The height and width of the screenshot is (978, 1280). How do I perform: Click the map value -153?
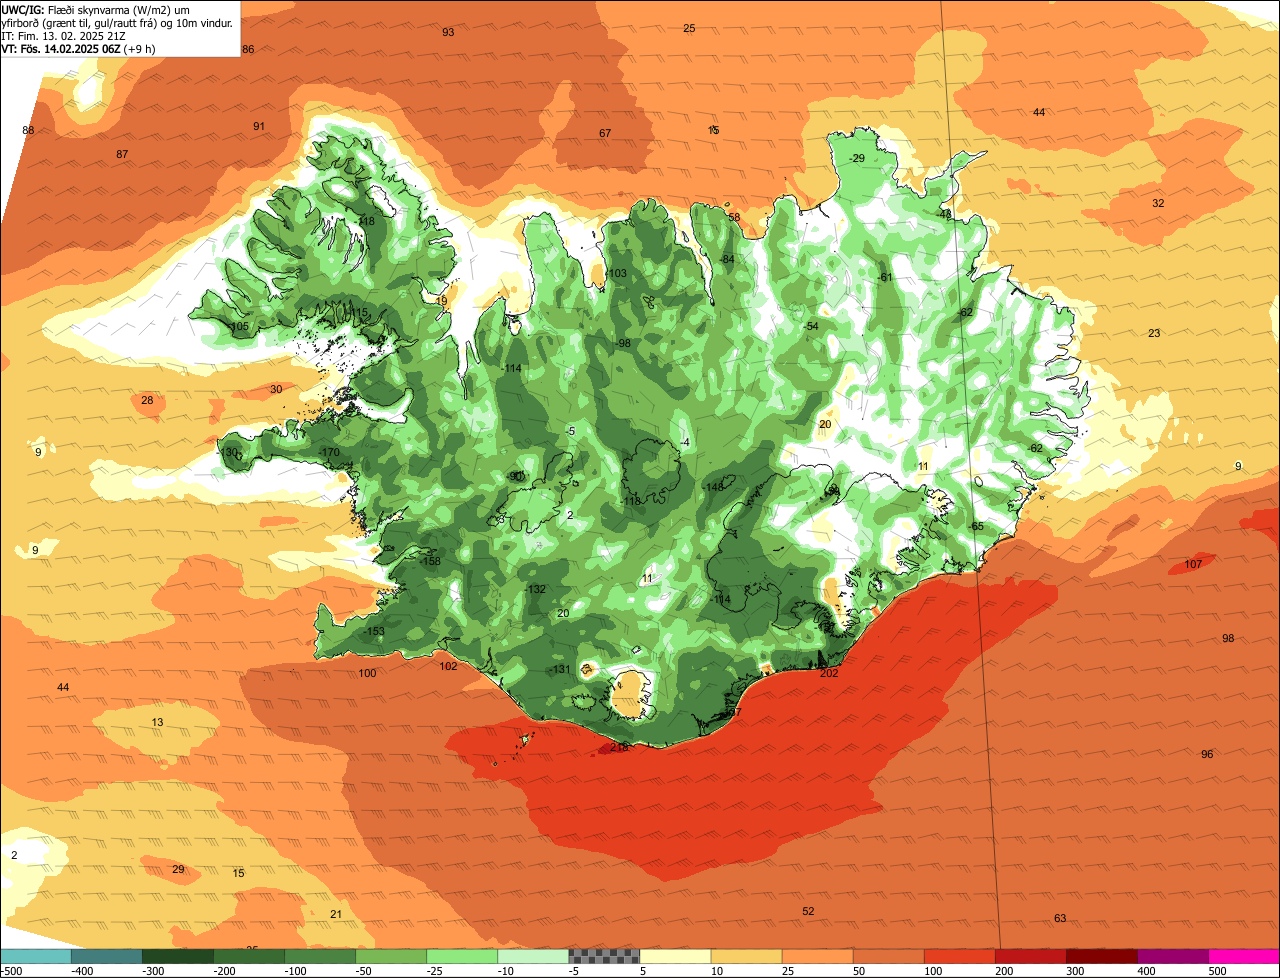[373, 631]
